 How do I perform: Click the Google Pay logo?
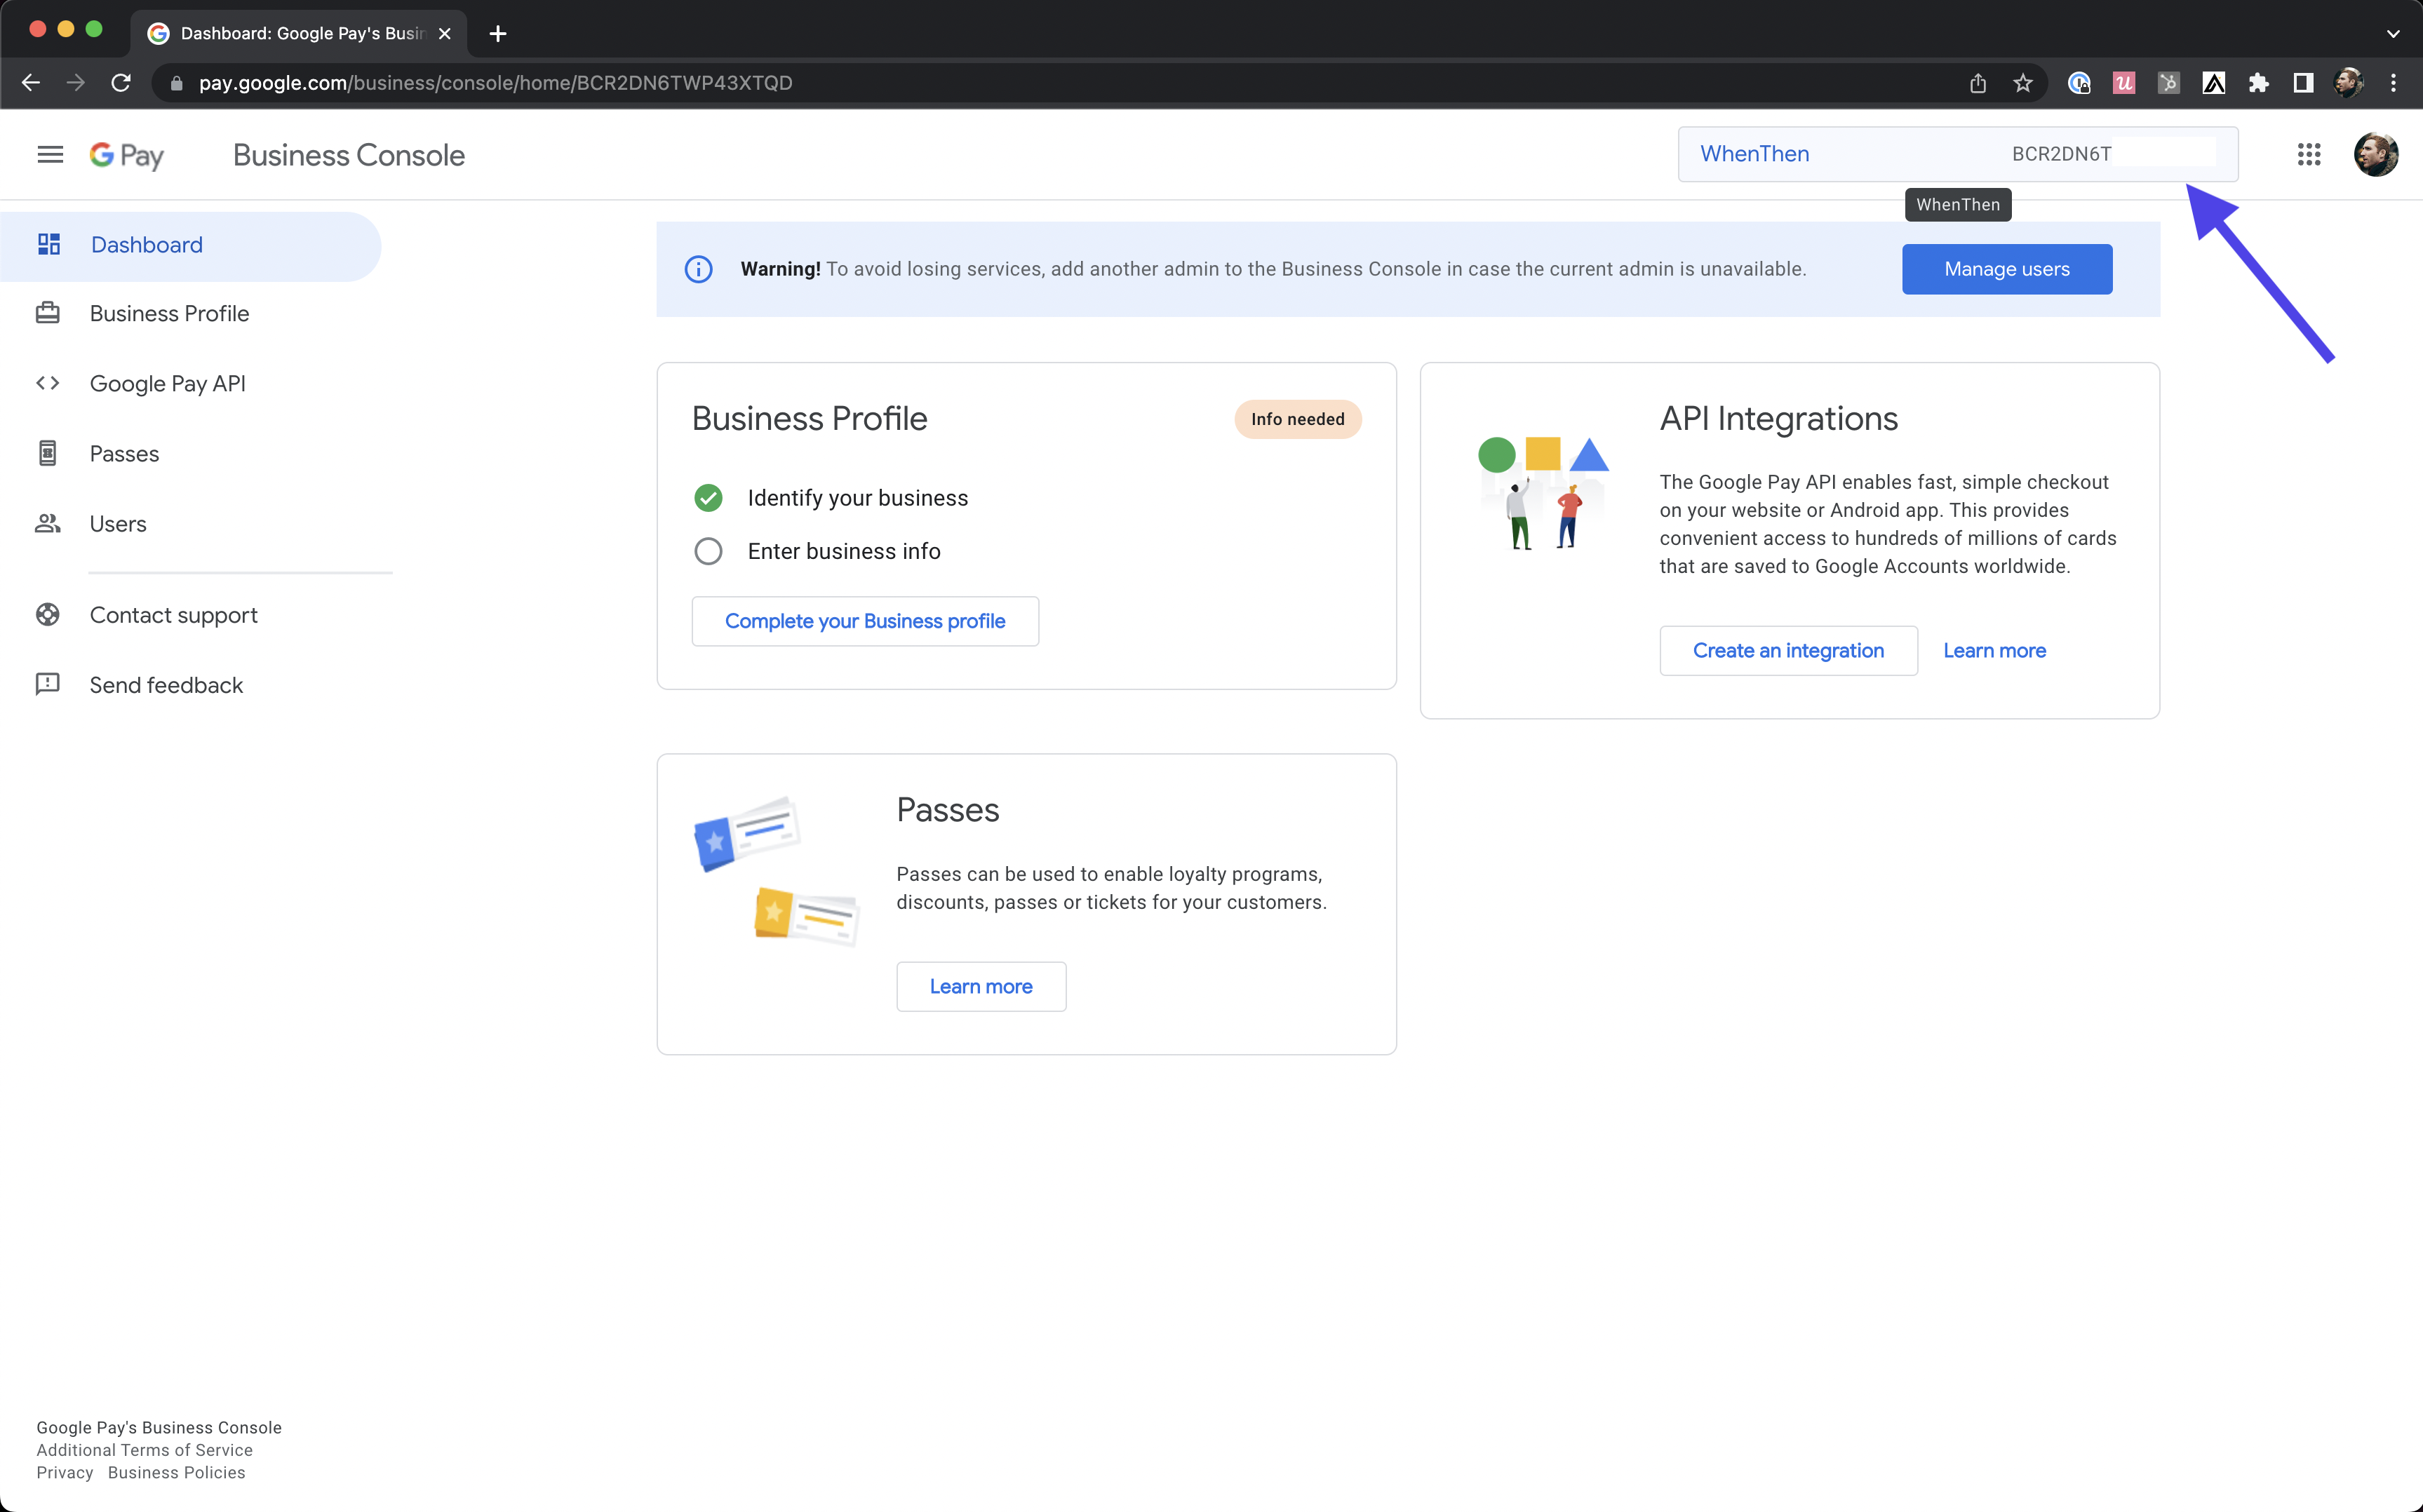click(x=126, y=155)
